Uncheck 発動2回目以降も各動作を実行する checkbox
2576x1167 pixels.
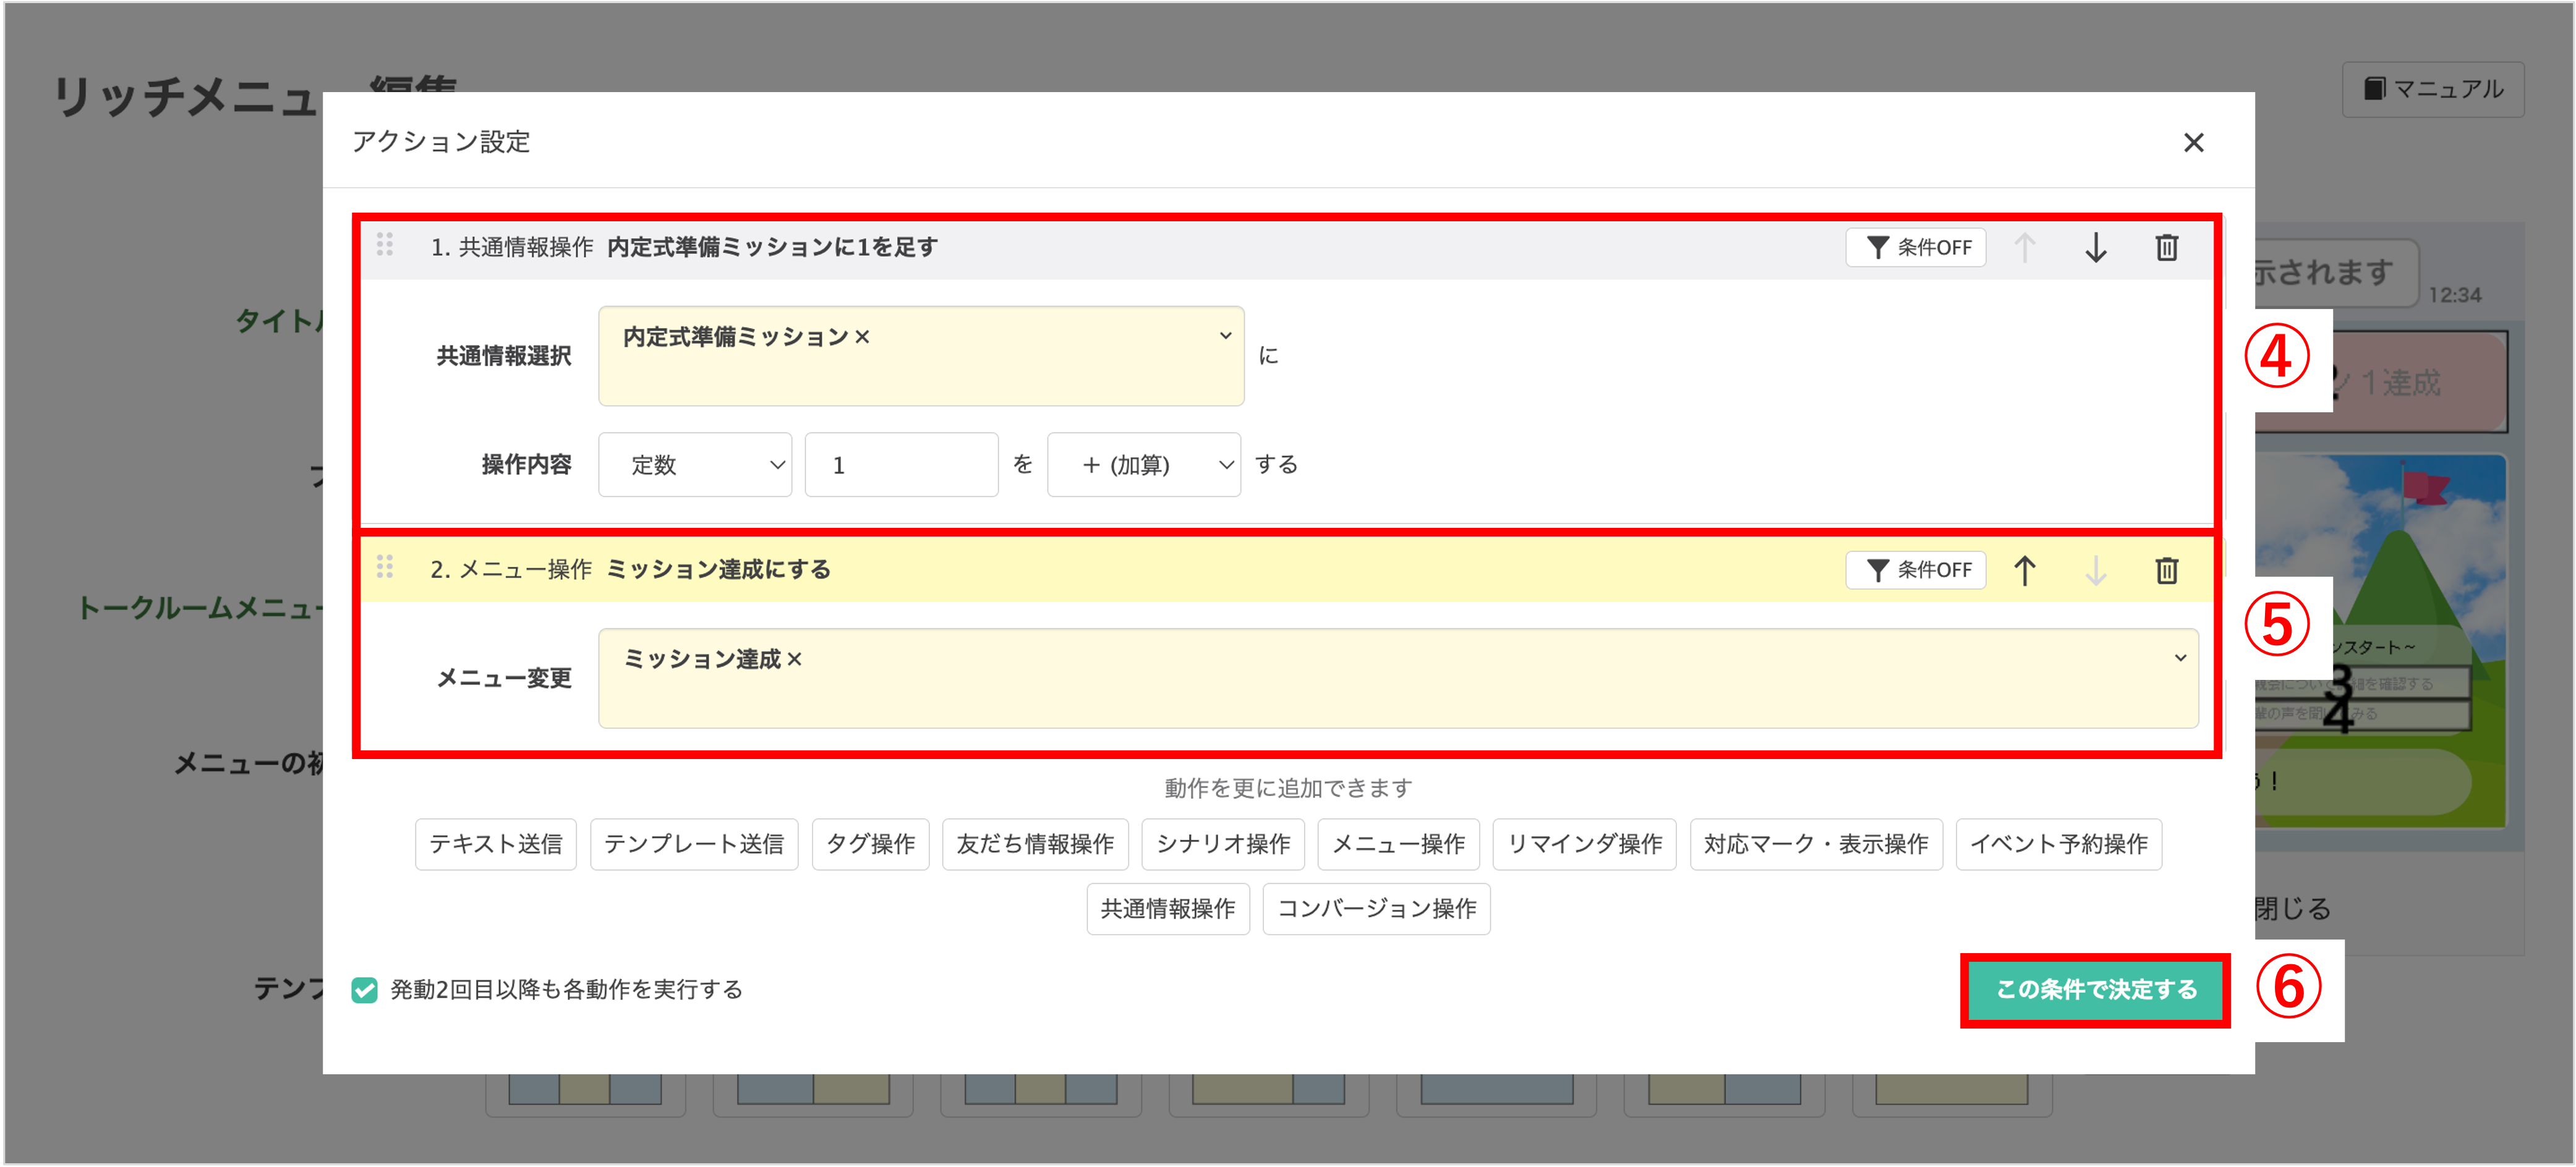click(x=365, y=989)
